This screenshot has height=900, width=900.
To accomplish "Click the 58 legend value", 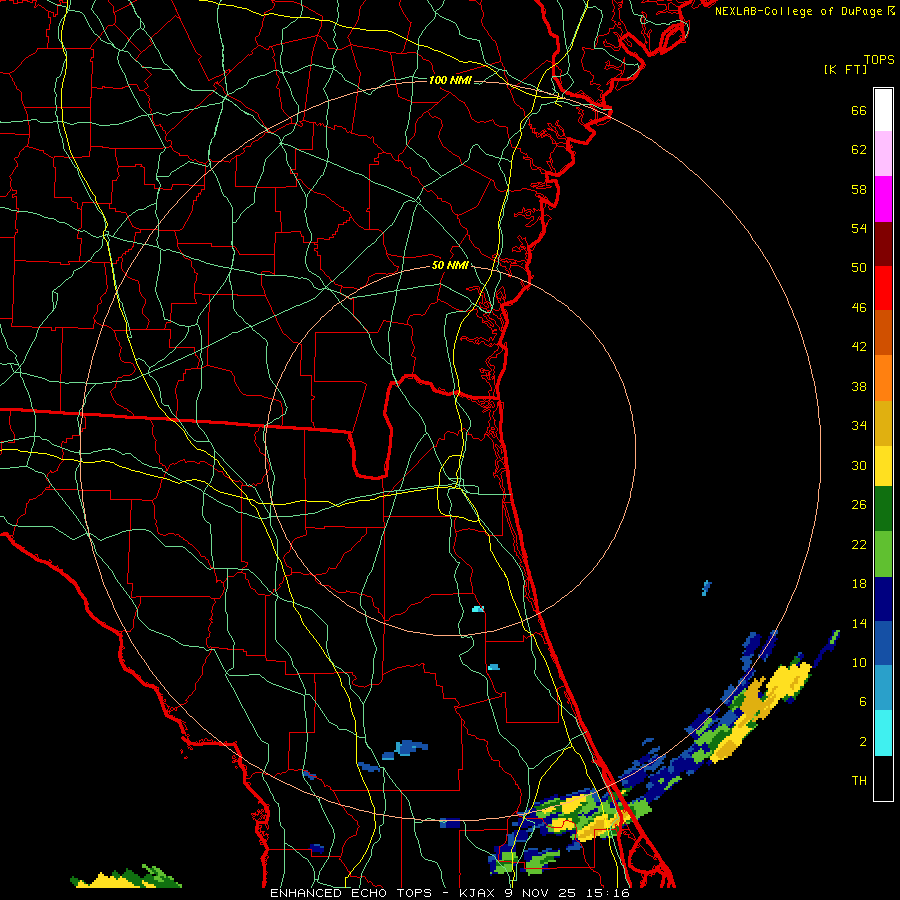I will pos(859,189).
